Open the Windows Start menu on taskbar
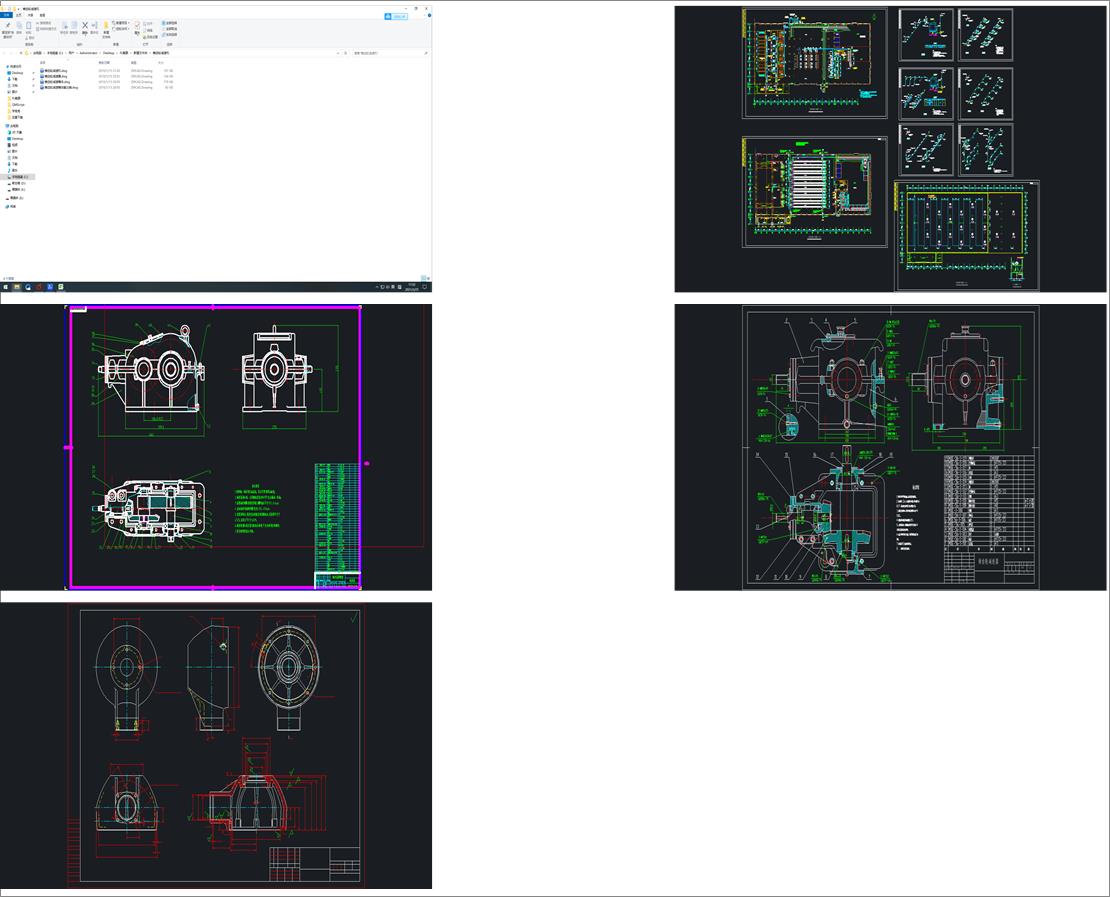1110x897 pixels. [x=4, y=287]
